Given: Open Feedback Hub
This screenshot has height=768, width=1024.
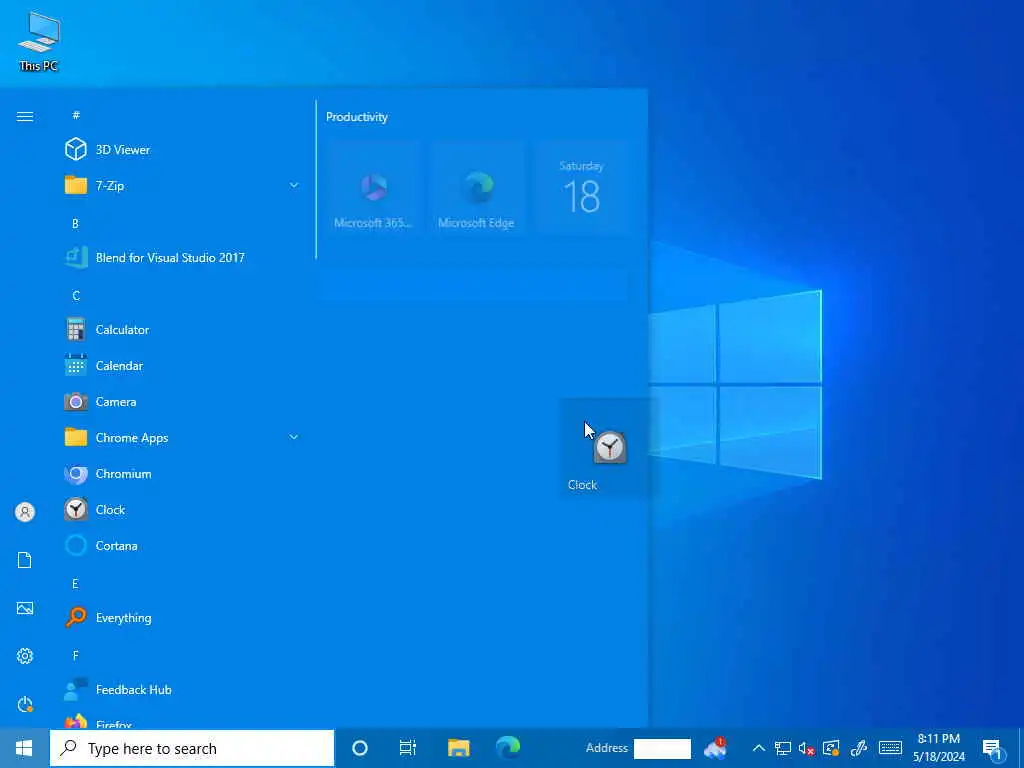Looking at the screenshot, I should (x=183, y=690).
